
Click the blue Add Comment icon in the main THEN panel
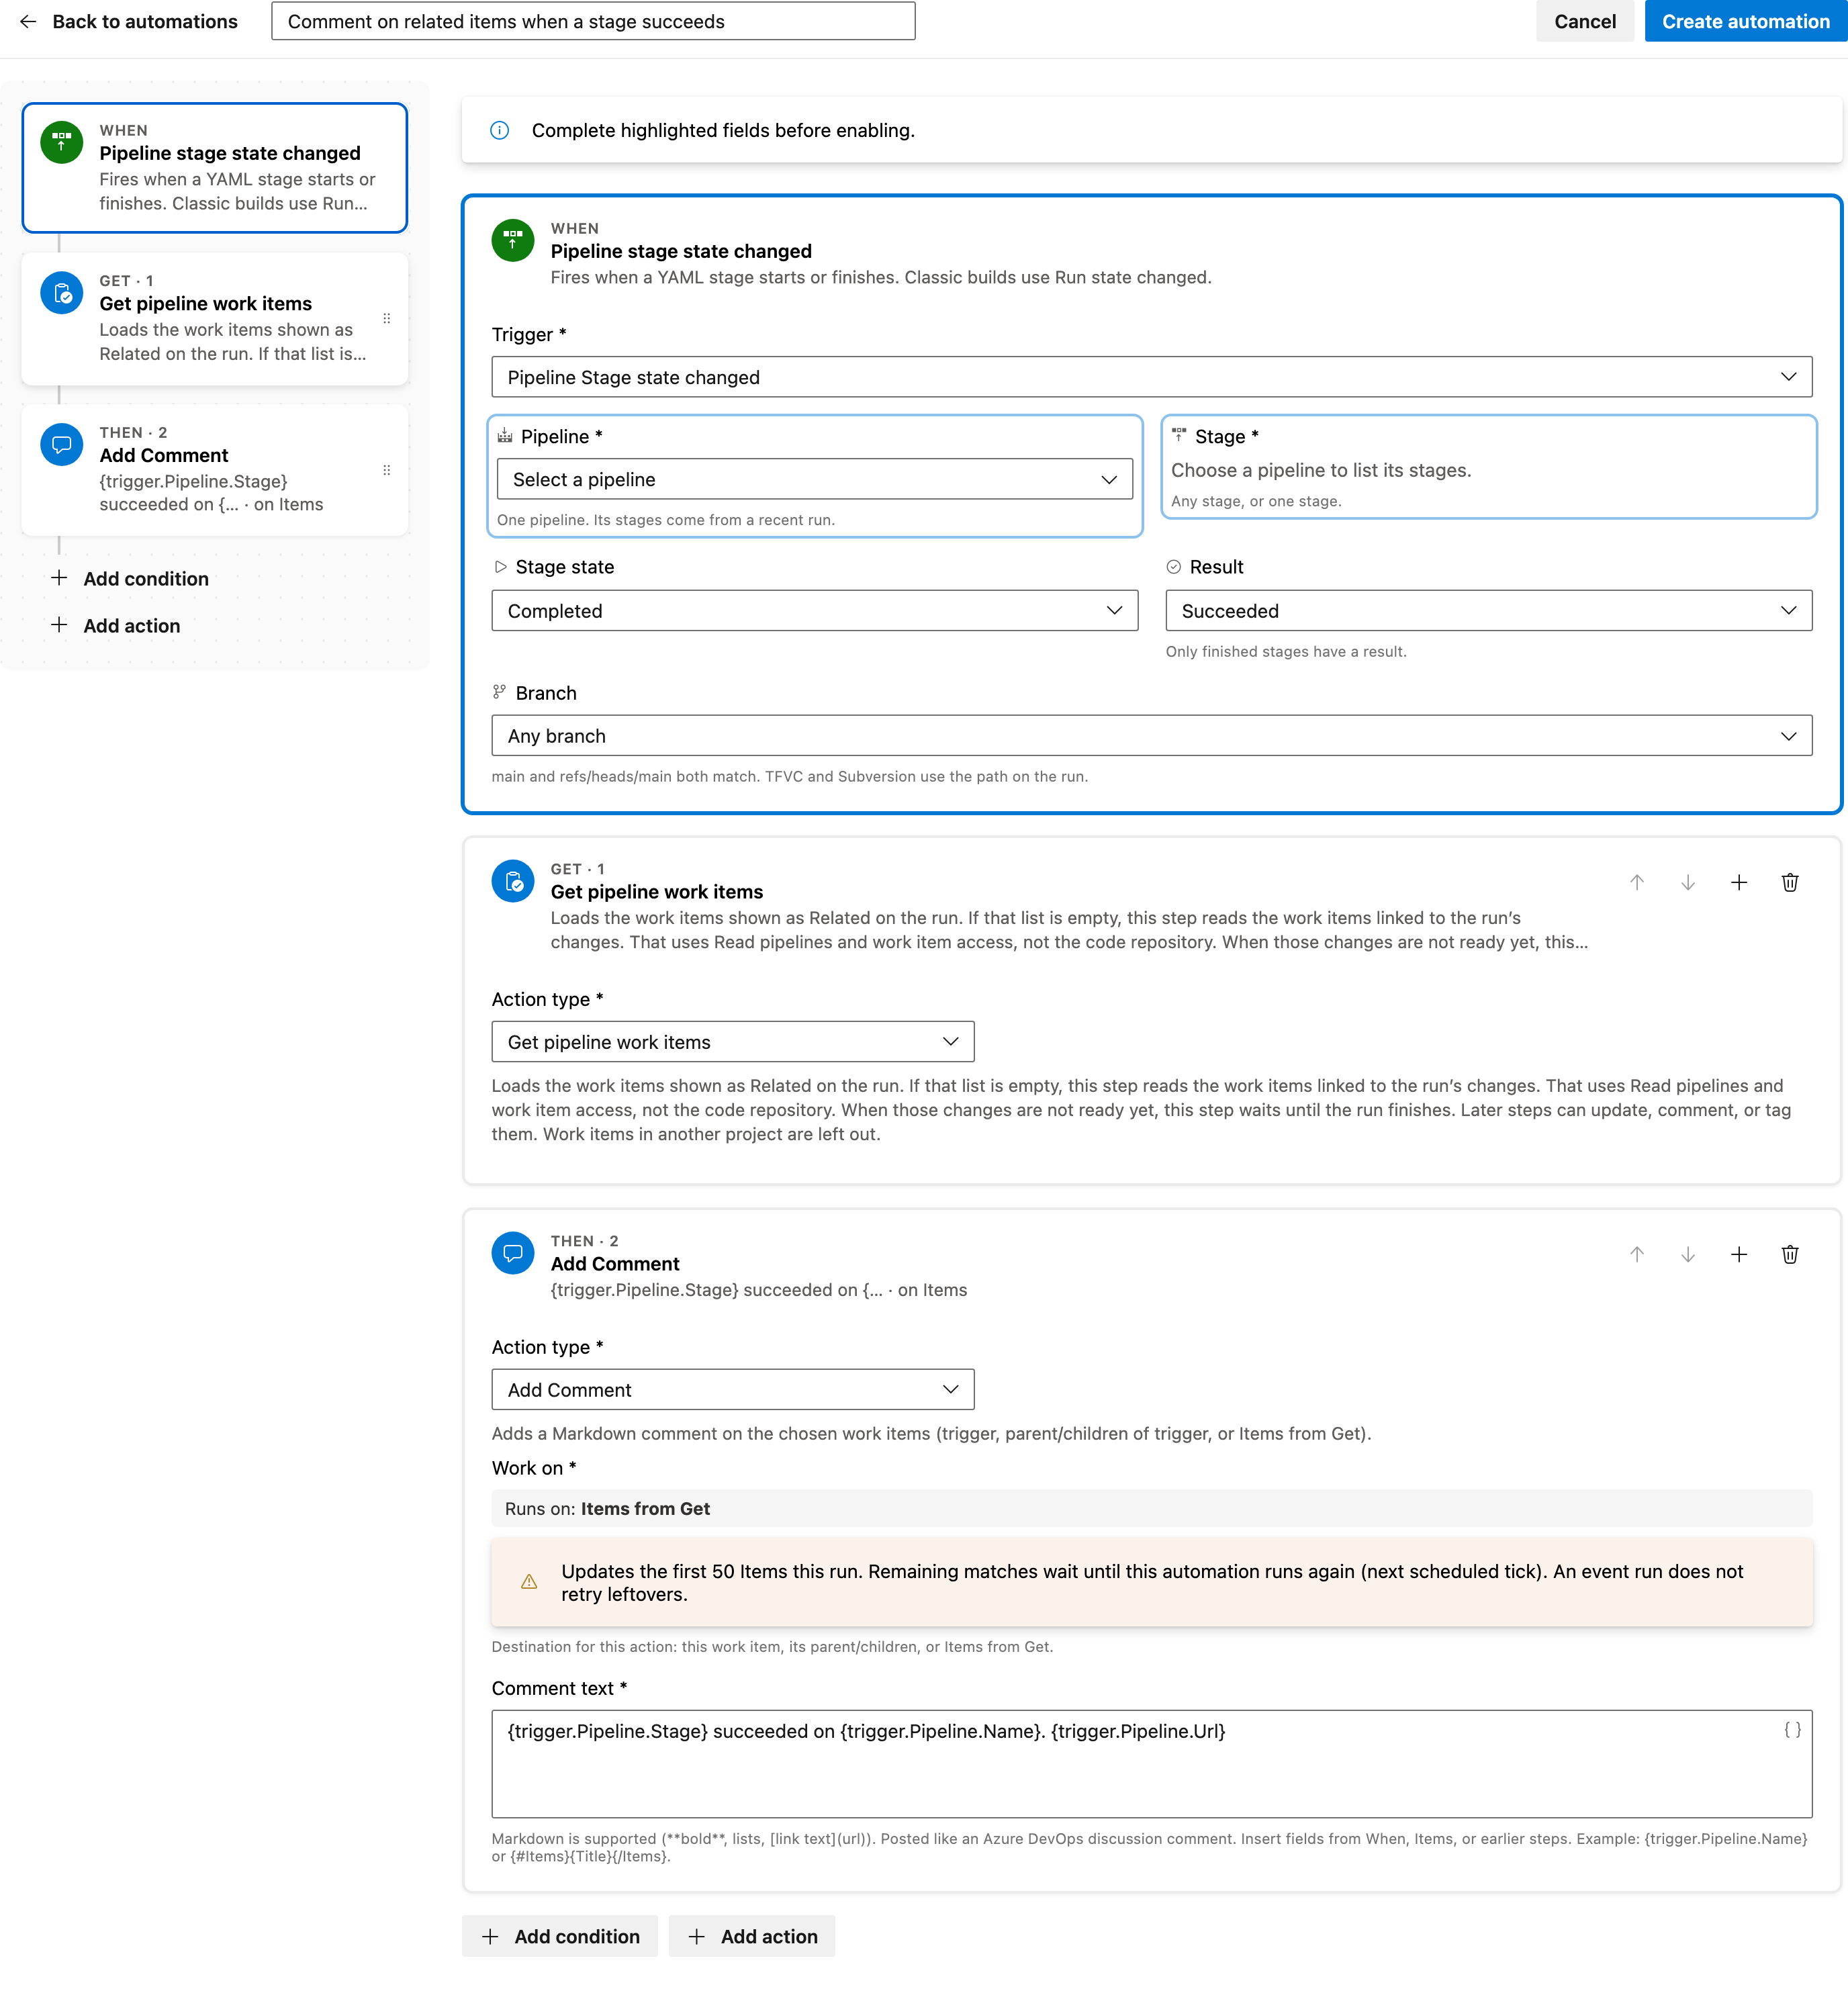point(512,1253)
